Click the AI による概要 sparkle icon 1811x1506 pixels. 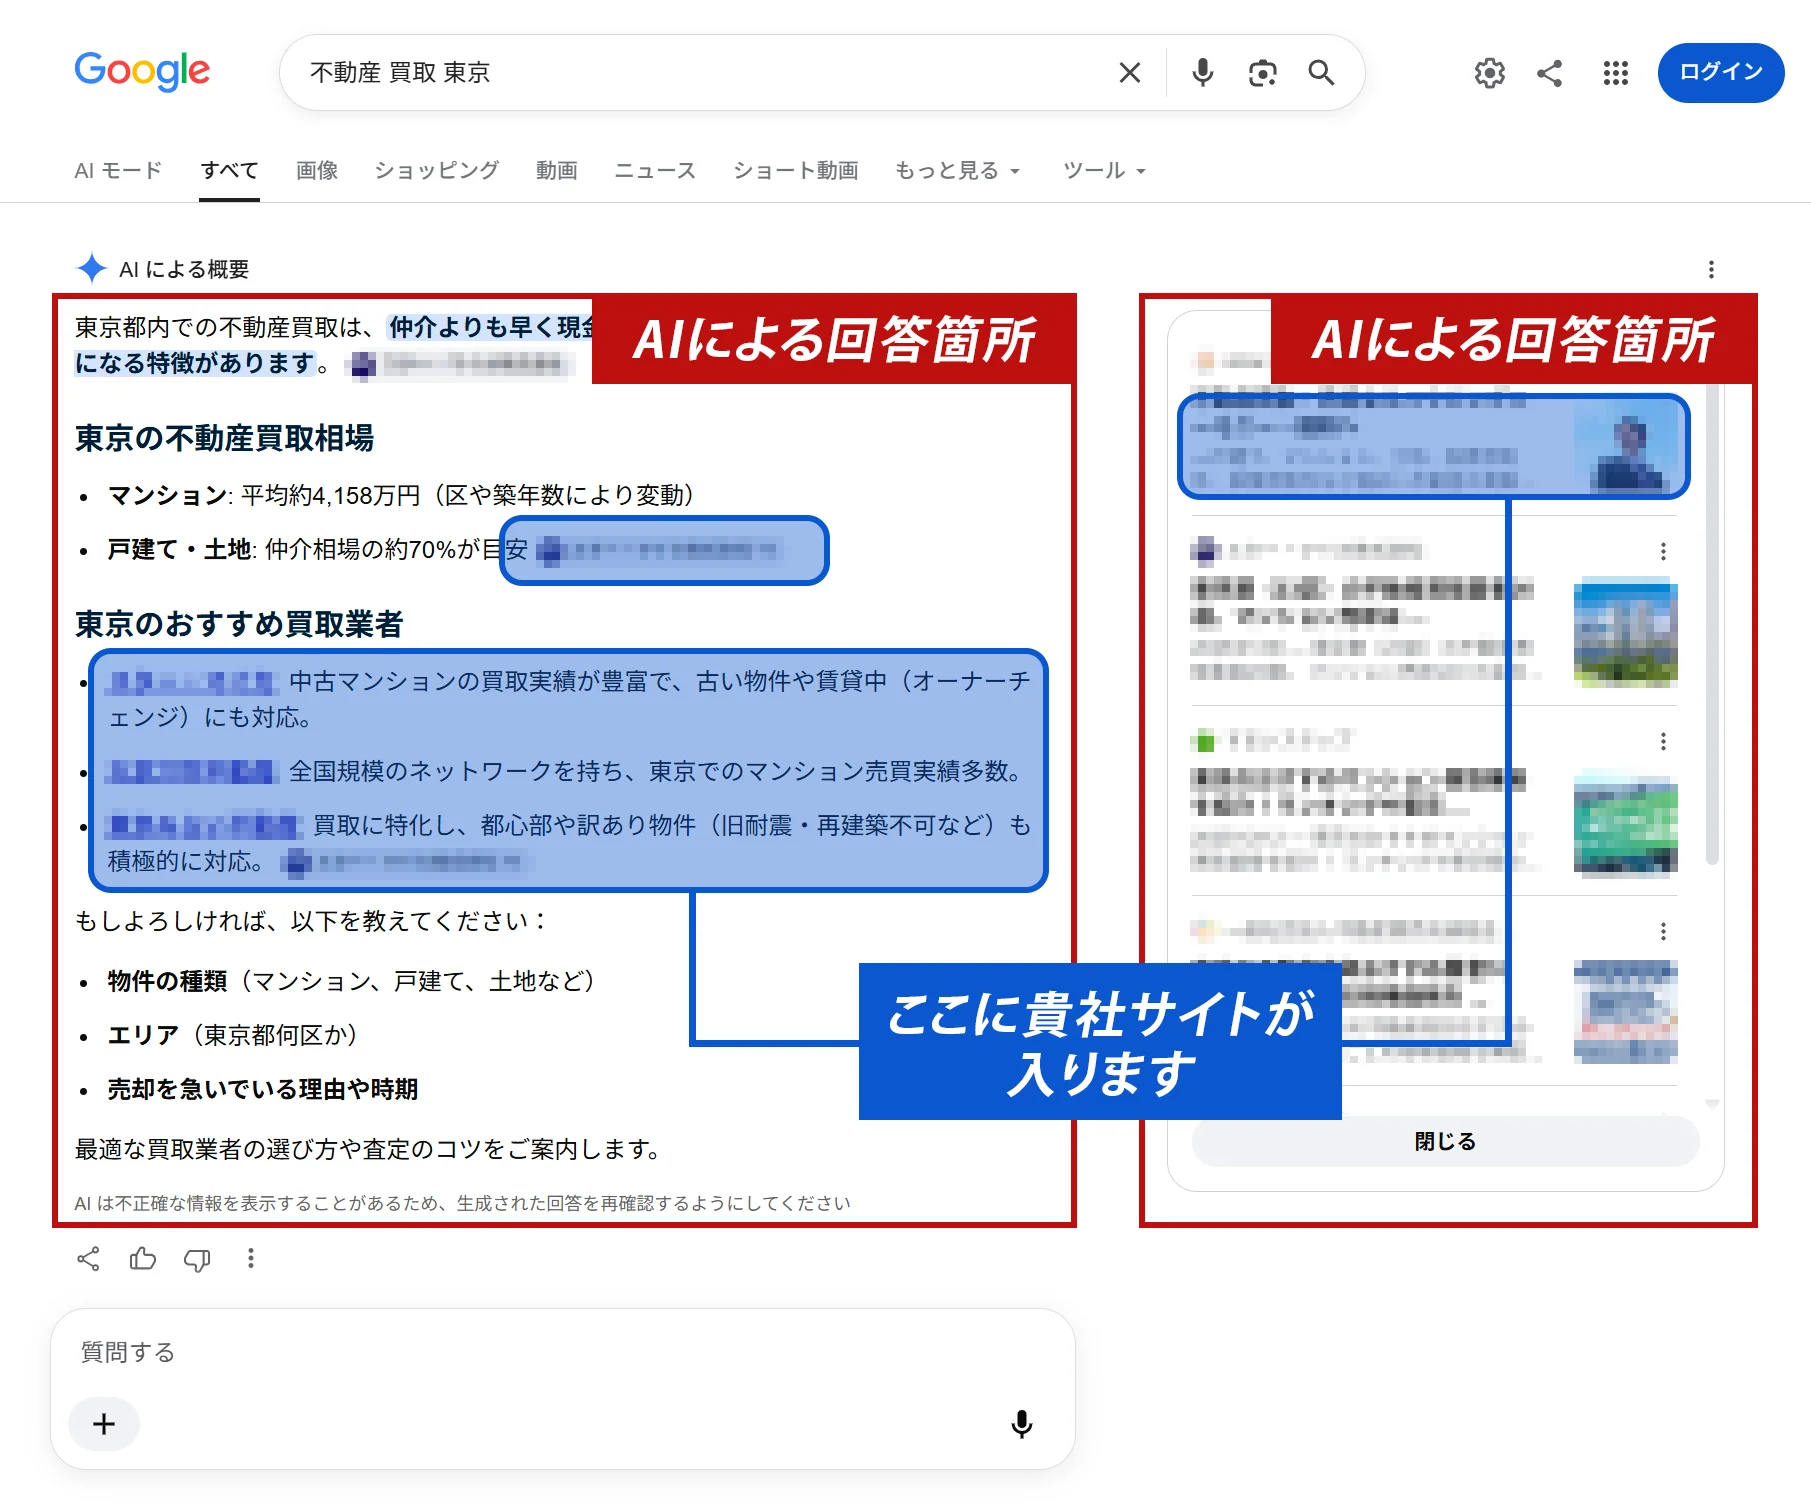[91, 268]
